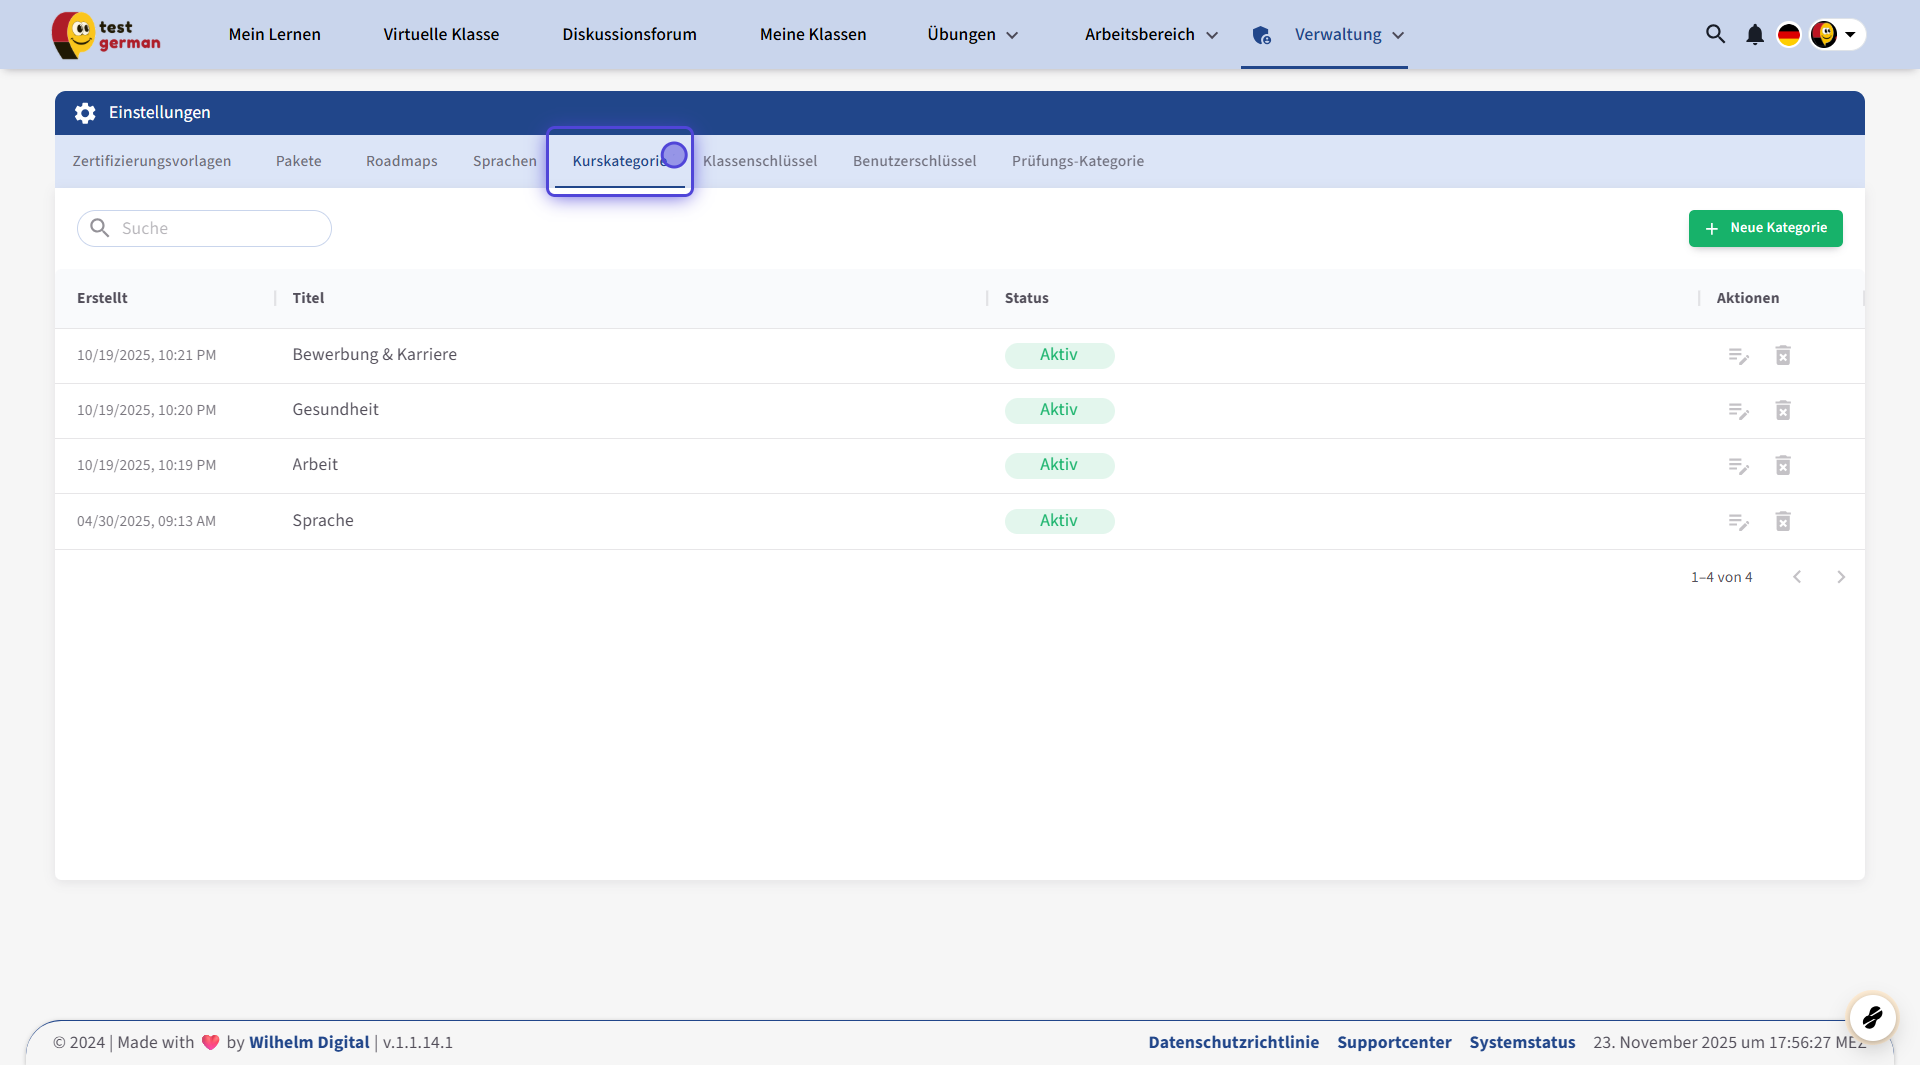The height and width of the screenshot is (1065, 1920).
Task: Edit the Arbeit category
Action: click(x=1738, y=466)
